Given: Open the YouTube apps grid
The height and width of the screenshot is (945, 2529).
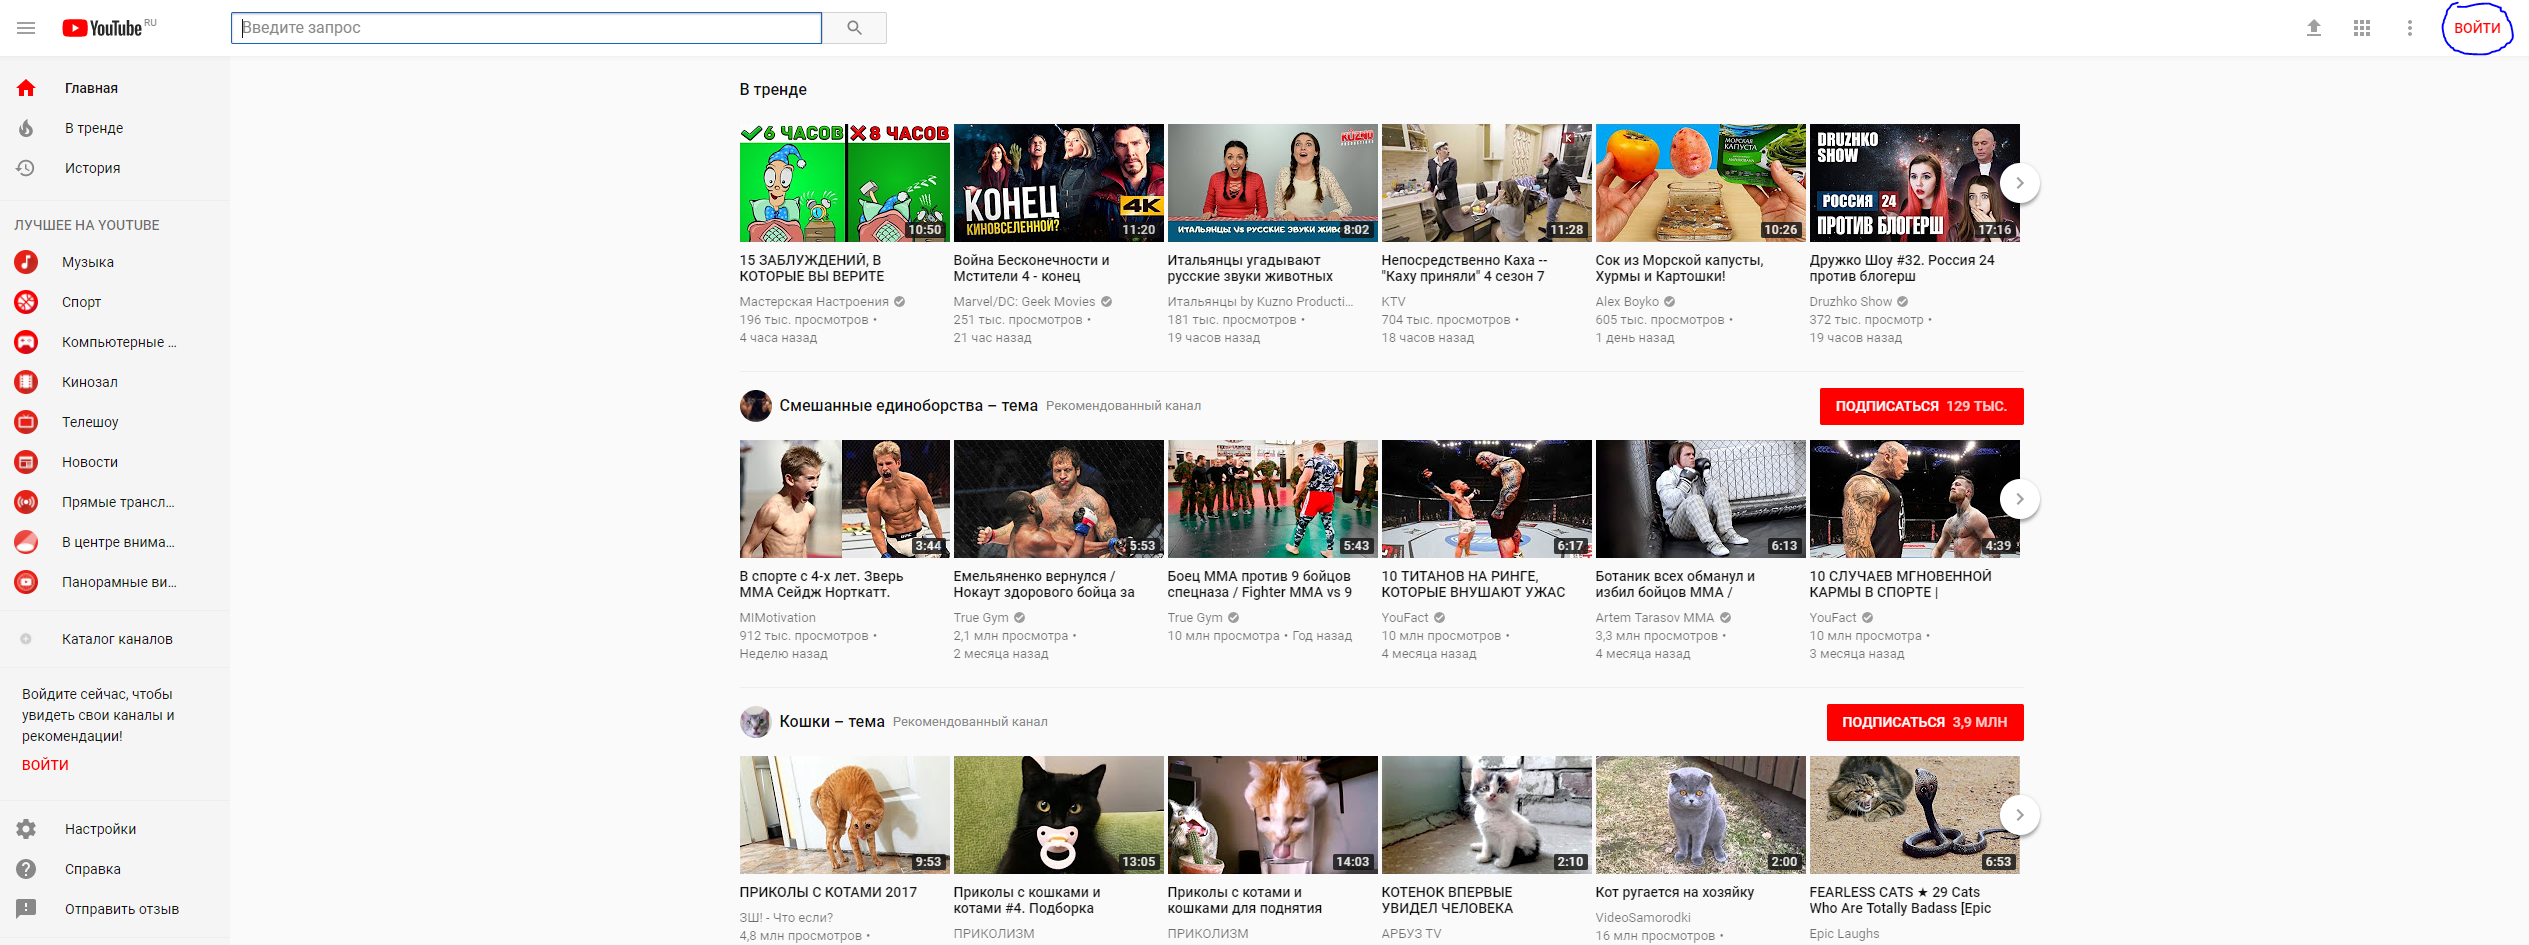Looking at the screenshot, I should tap(2361, 28).
